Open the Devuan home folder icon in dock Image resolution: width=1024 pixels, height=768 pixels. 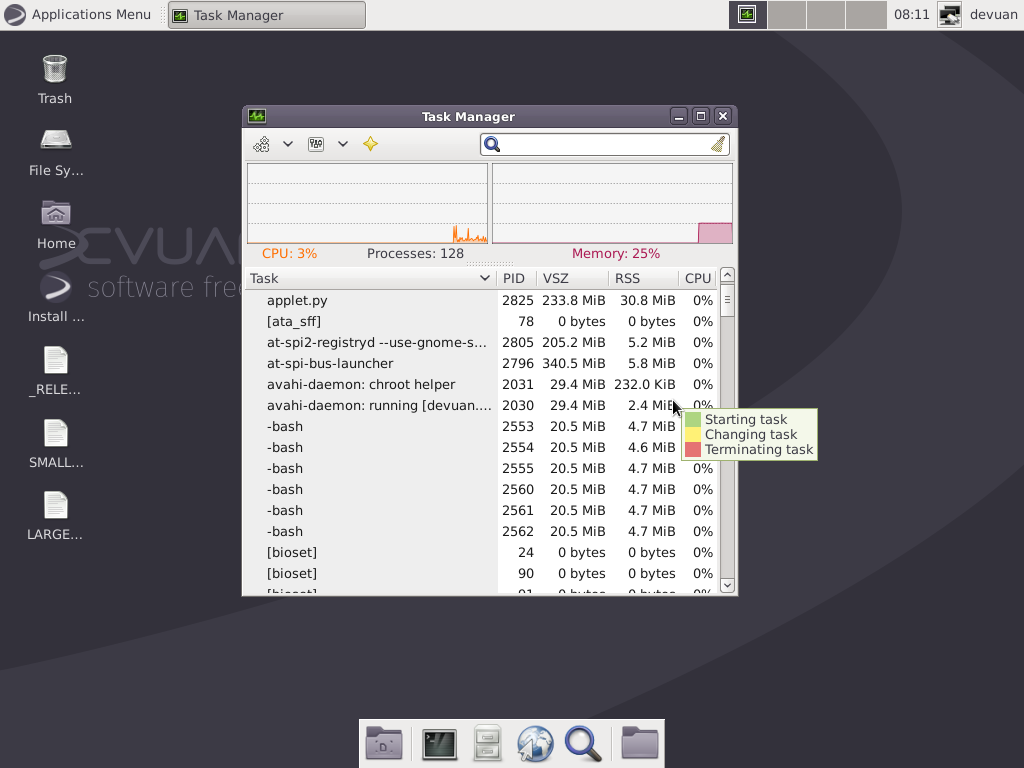pos(384,743)
